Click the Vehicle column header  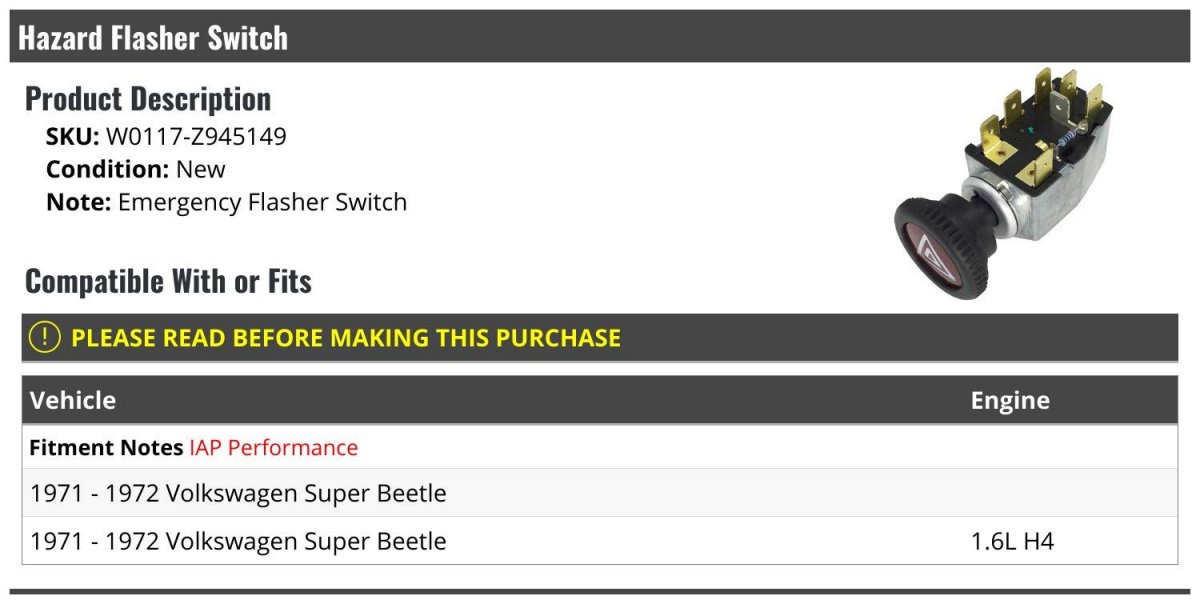point(73,400)
